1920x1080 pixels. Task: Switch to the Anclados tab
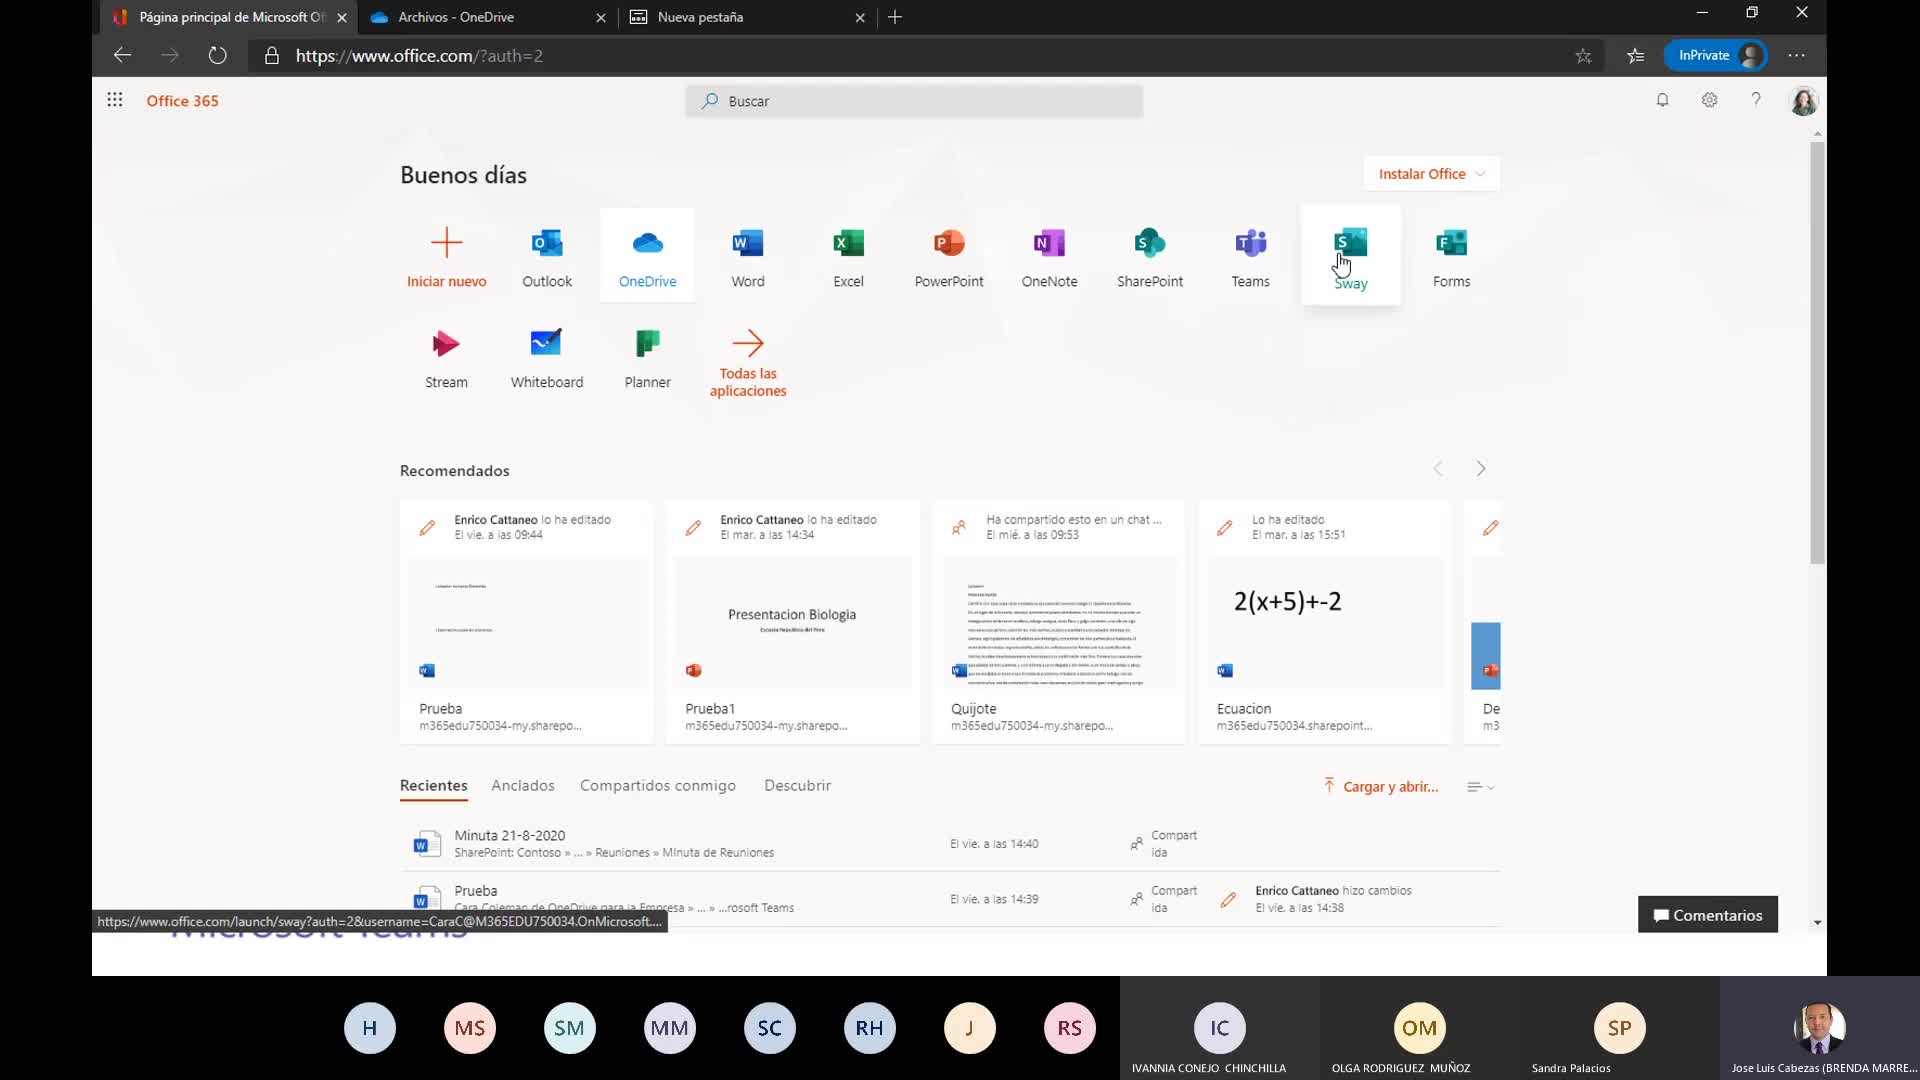(x=522, y=786)
